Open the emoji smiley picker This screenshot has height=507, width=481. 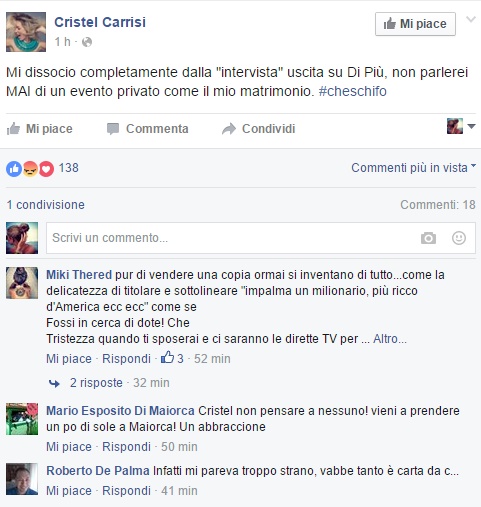pyautogui.click(x=459, y=238)
